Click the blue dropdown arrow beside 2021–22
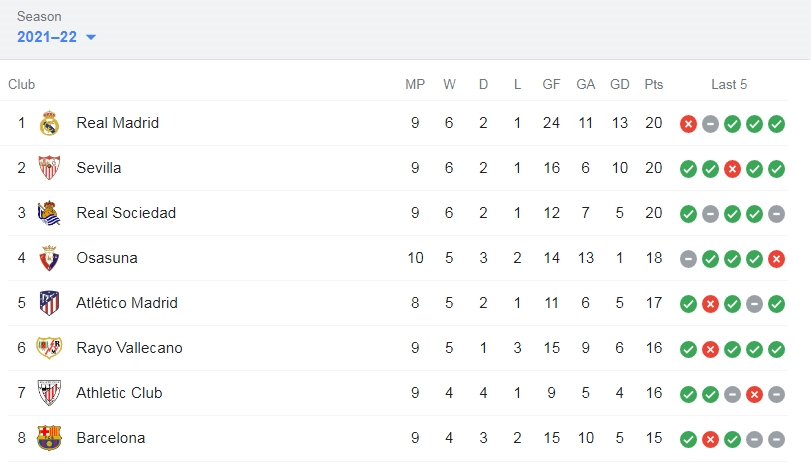 tap(91, 37)
